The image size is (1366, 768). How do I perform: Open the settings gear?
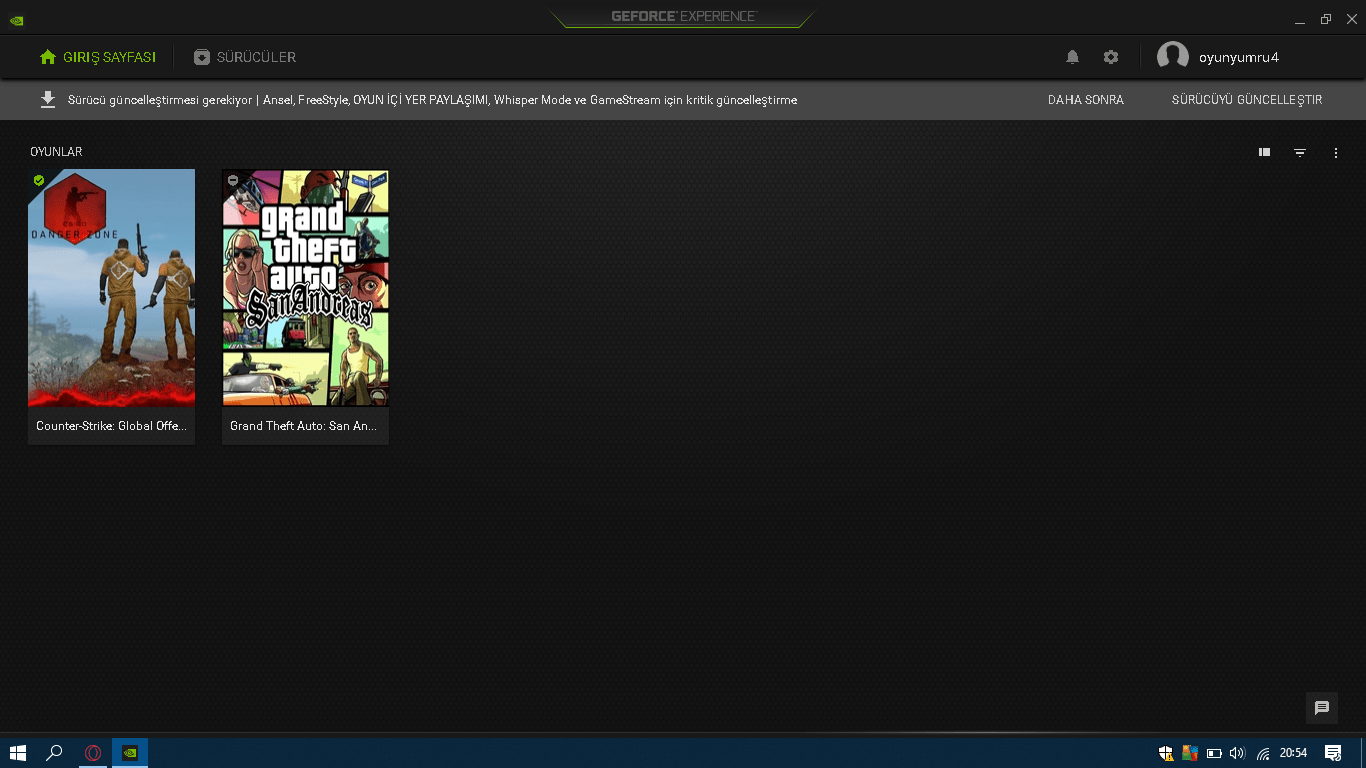pos(1111,57)
